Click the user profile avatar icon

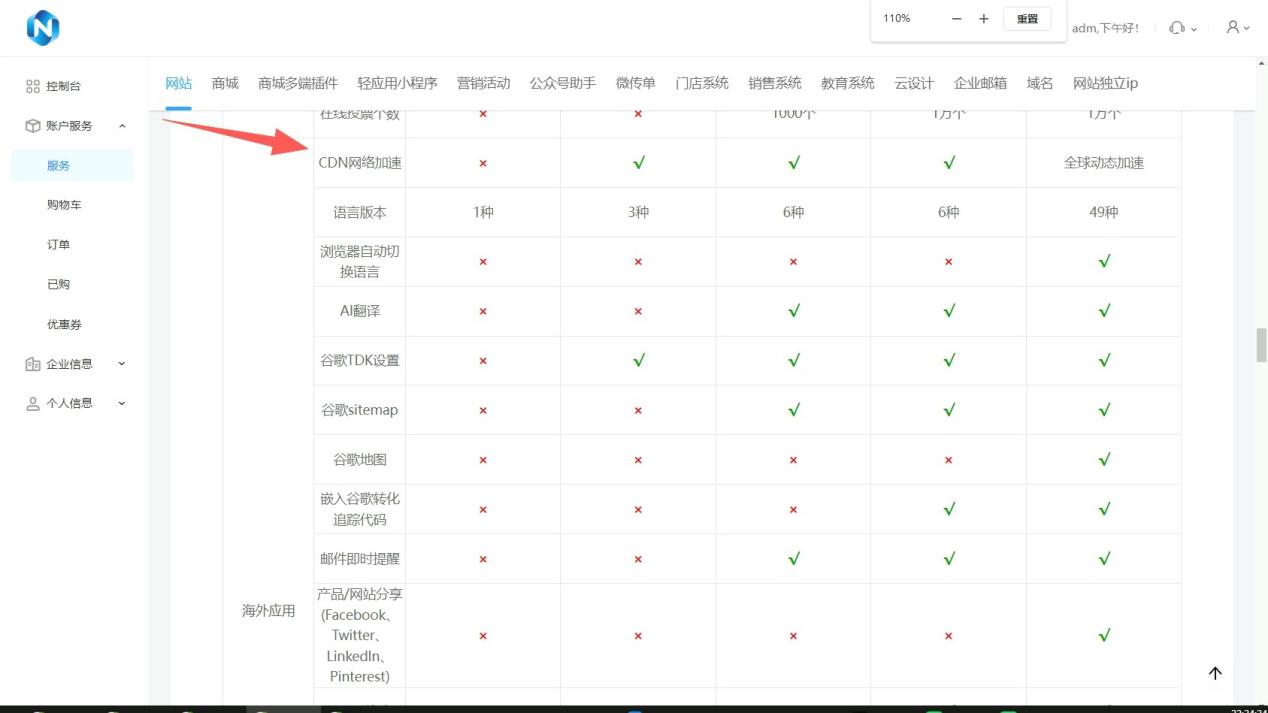tap(1234, 28)
